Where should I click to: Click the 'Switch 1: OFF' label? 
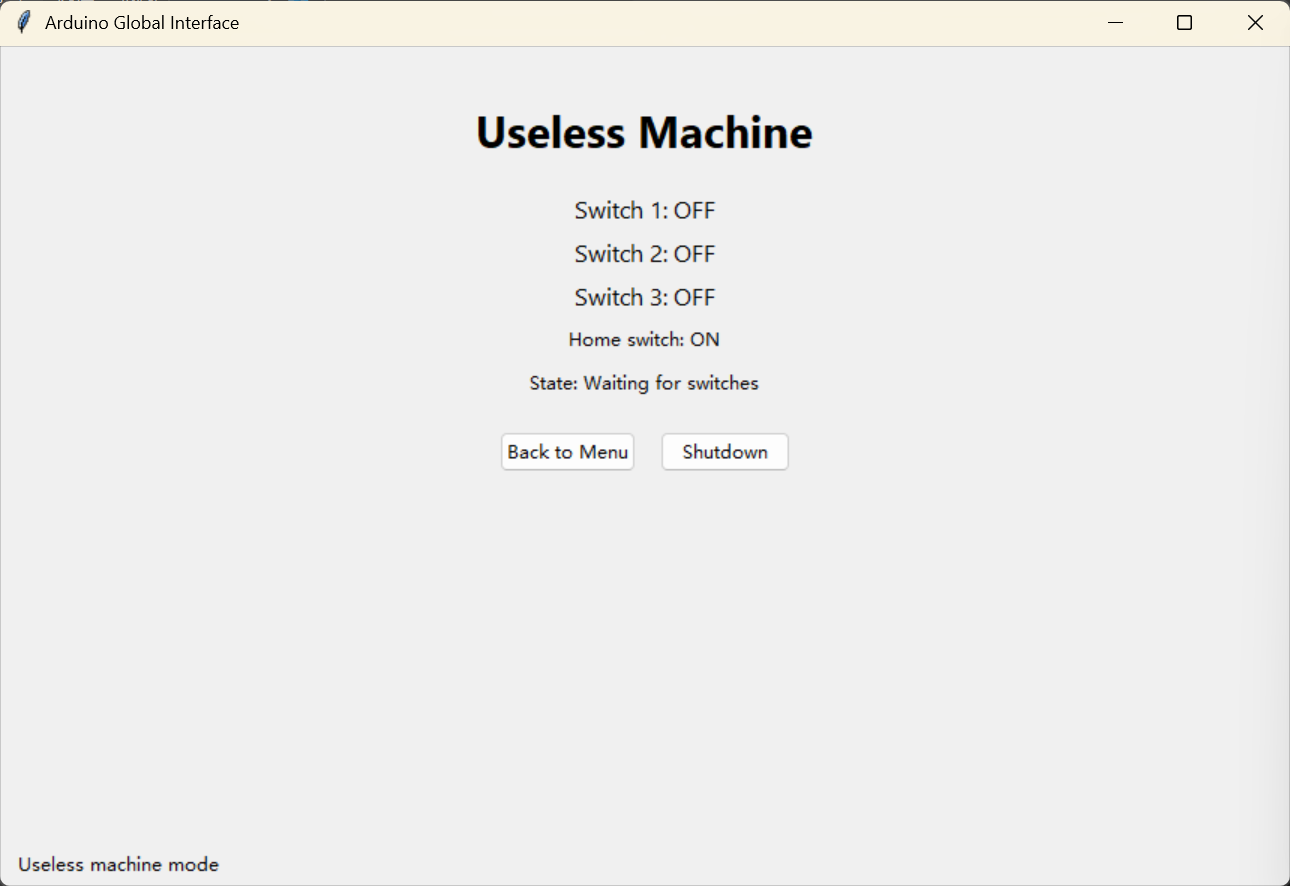pyautogui.click(x=645, y=211)
